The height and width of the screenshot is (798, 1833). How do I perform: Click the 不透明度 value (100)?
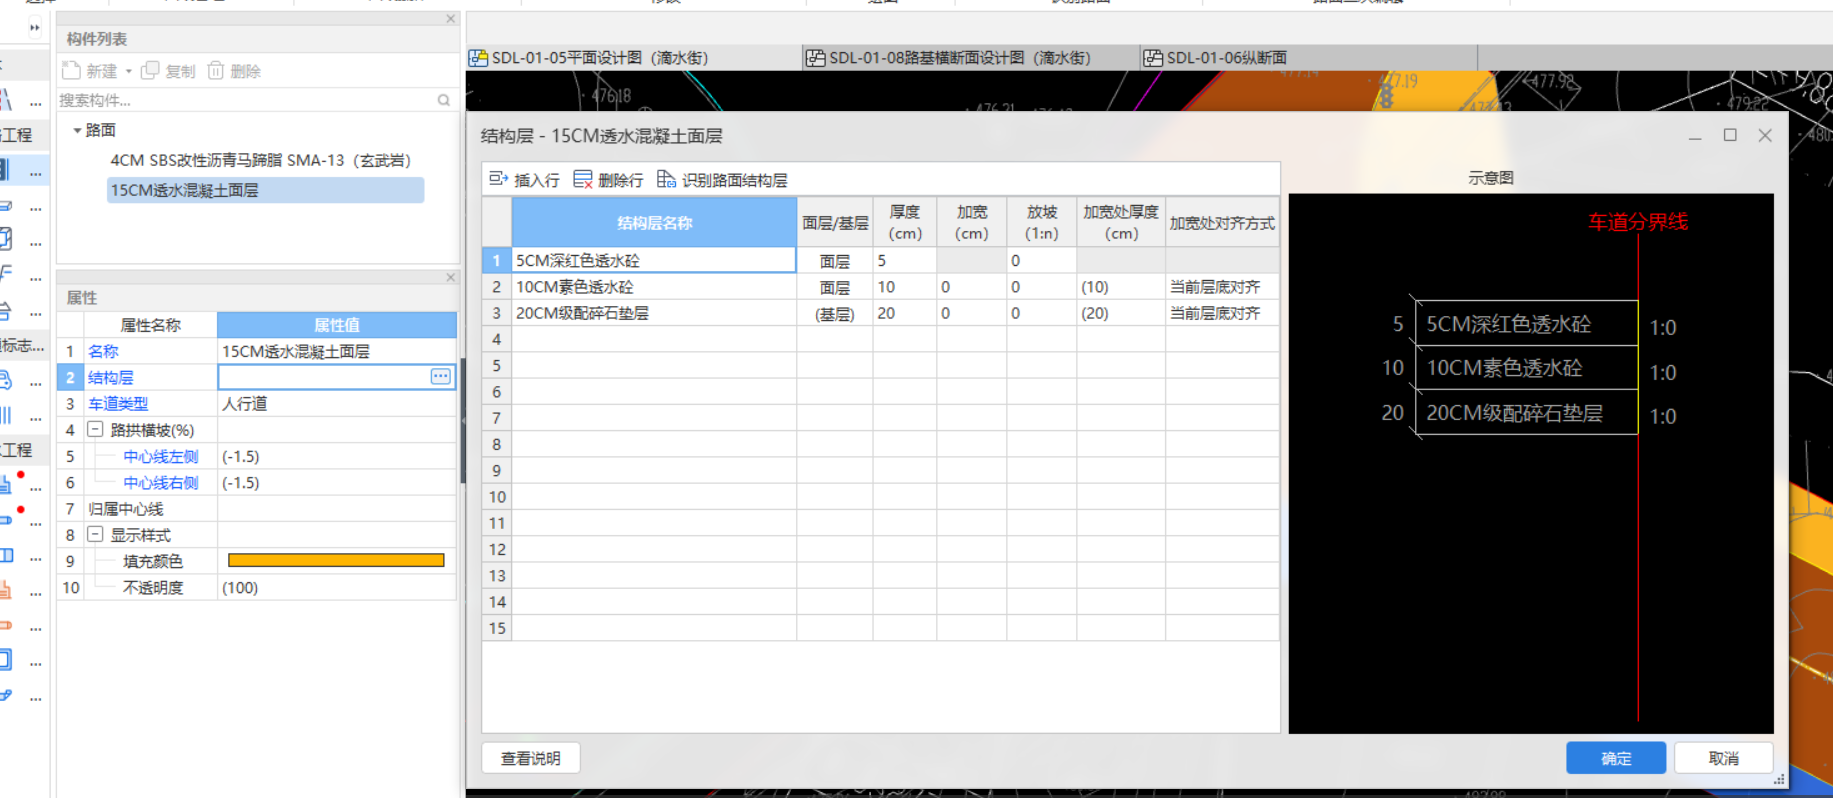337,587
